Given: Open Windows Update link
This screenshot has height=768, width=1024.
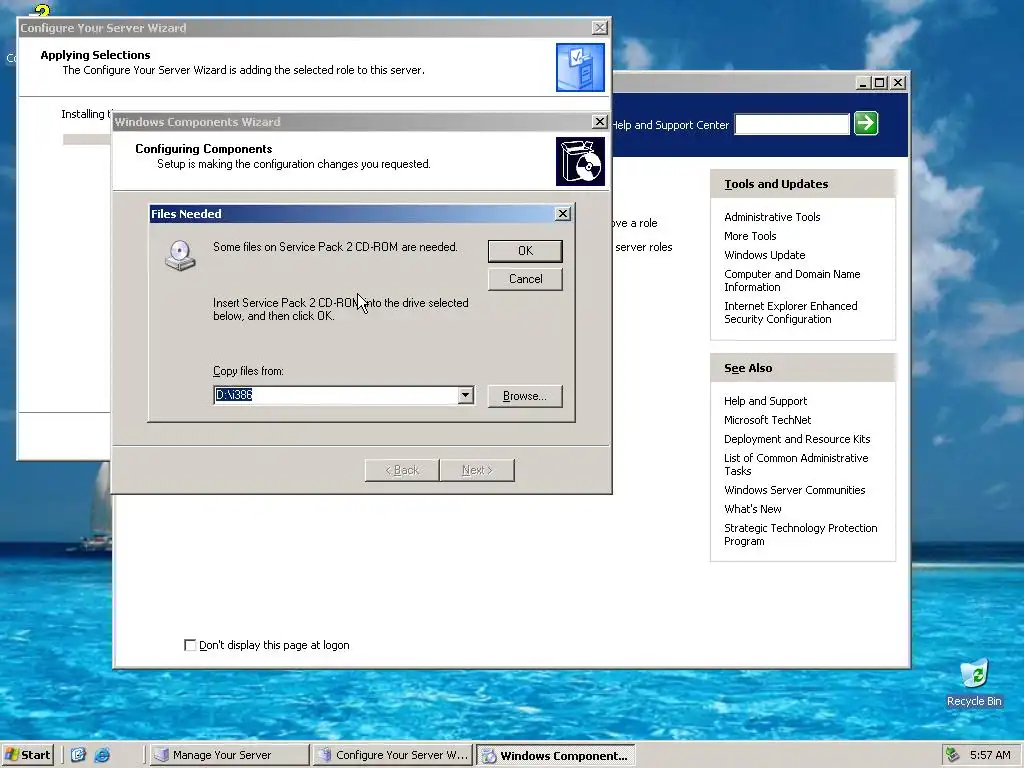Looking at the screenshot, I should click(764, 255).
